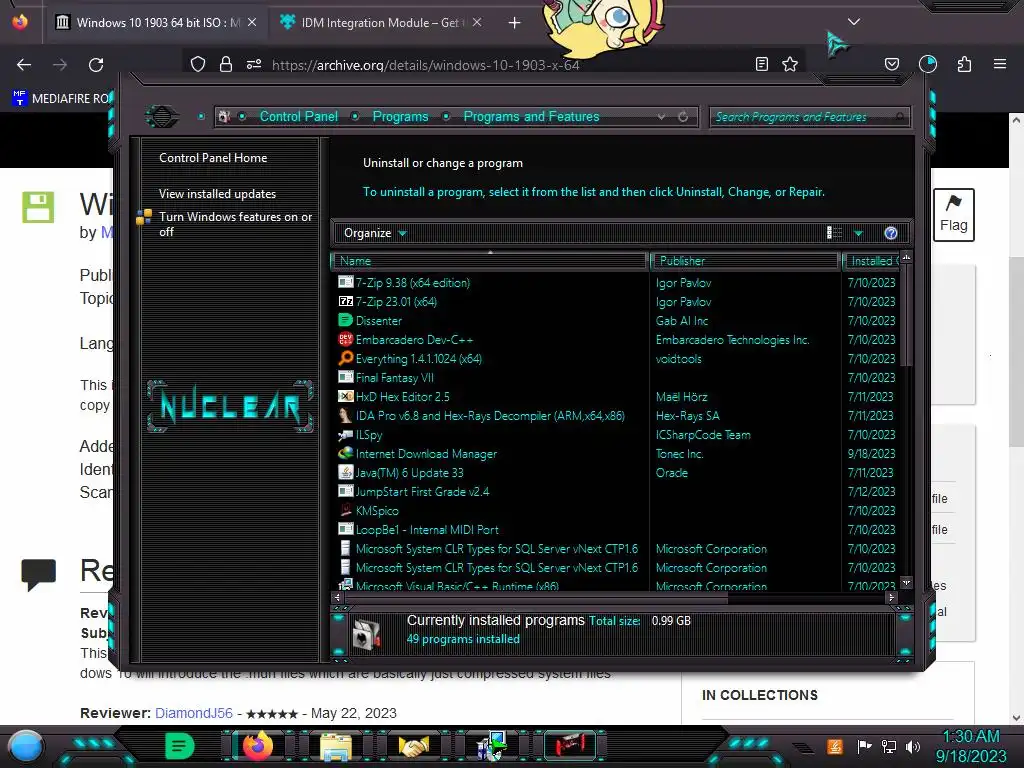Click the volume speaker tray icon

pyautogui.click(x=913, y=746)
